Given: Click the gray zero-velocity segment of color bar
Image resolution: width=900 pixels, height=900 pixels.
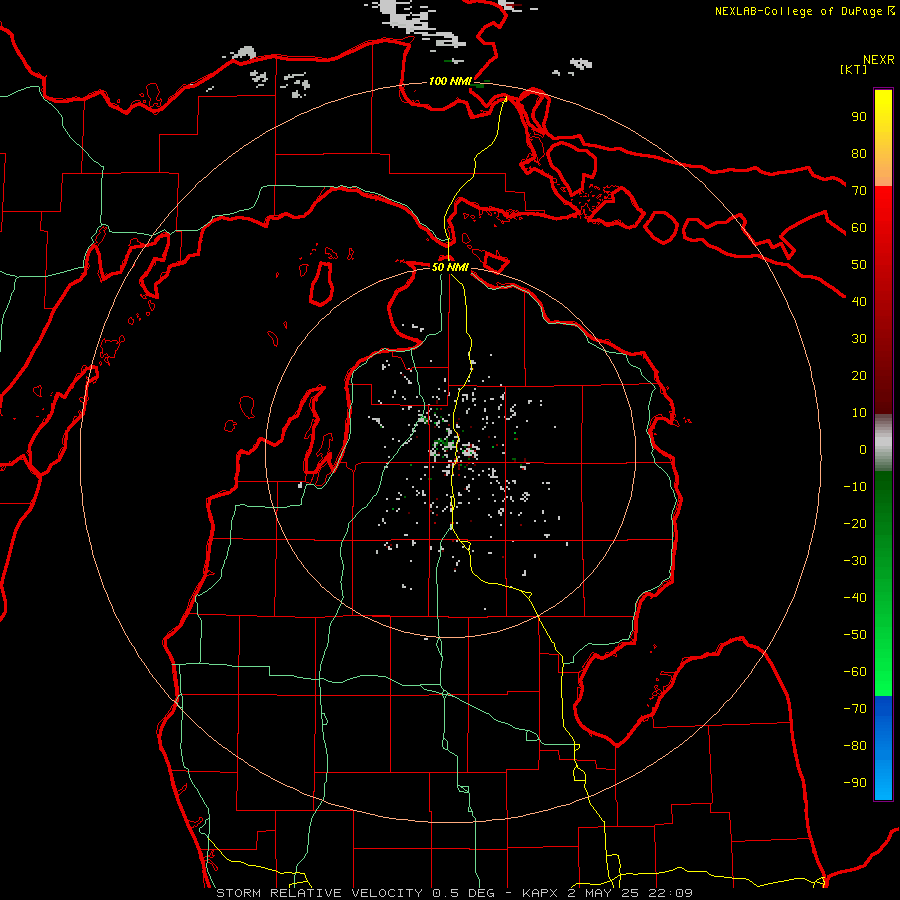Looking at the screenshot, I should click(x=883, y=443).
